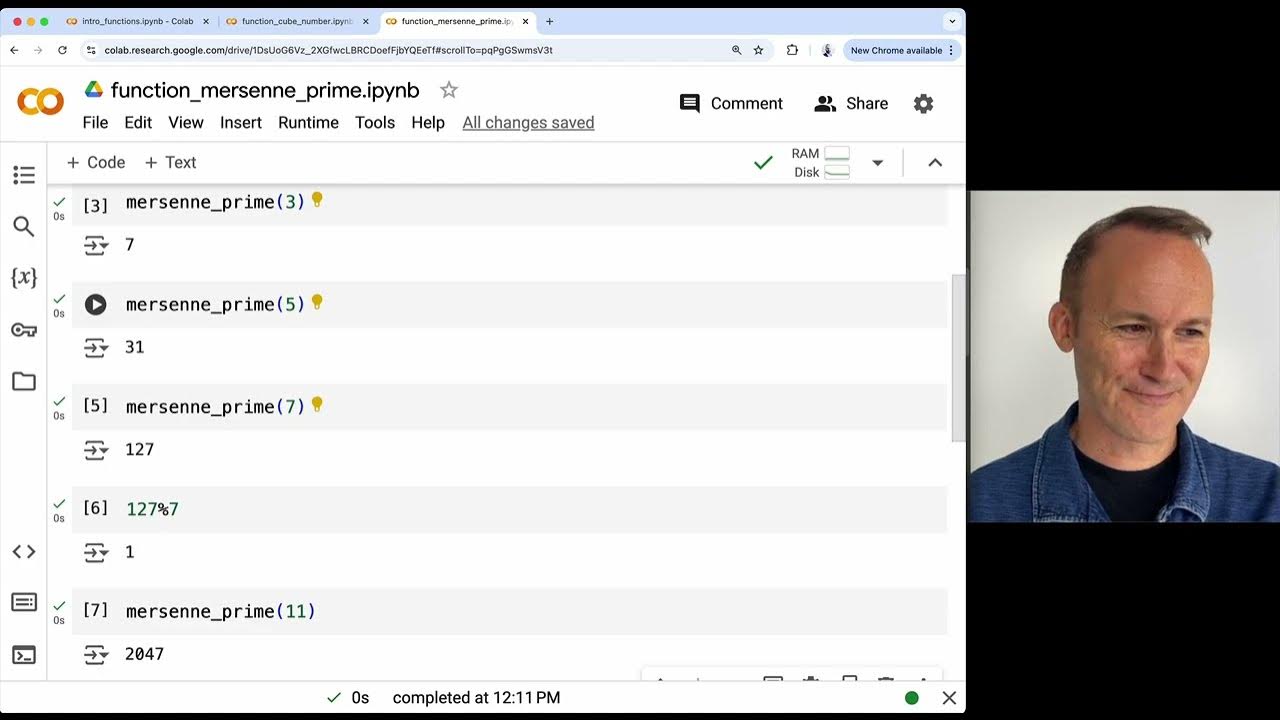
Task: Click the All changes saved link
Action: point(528,123)
